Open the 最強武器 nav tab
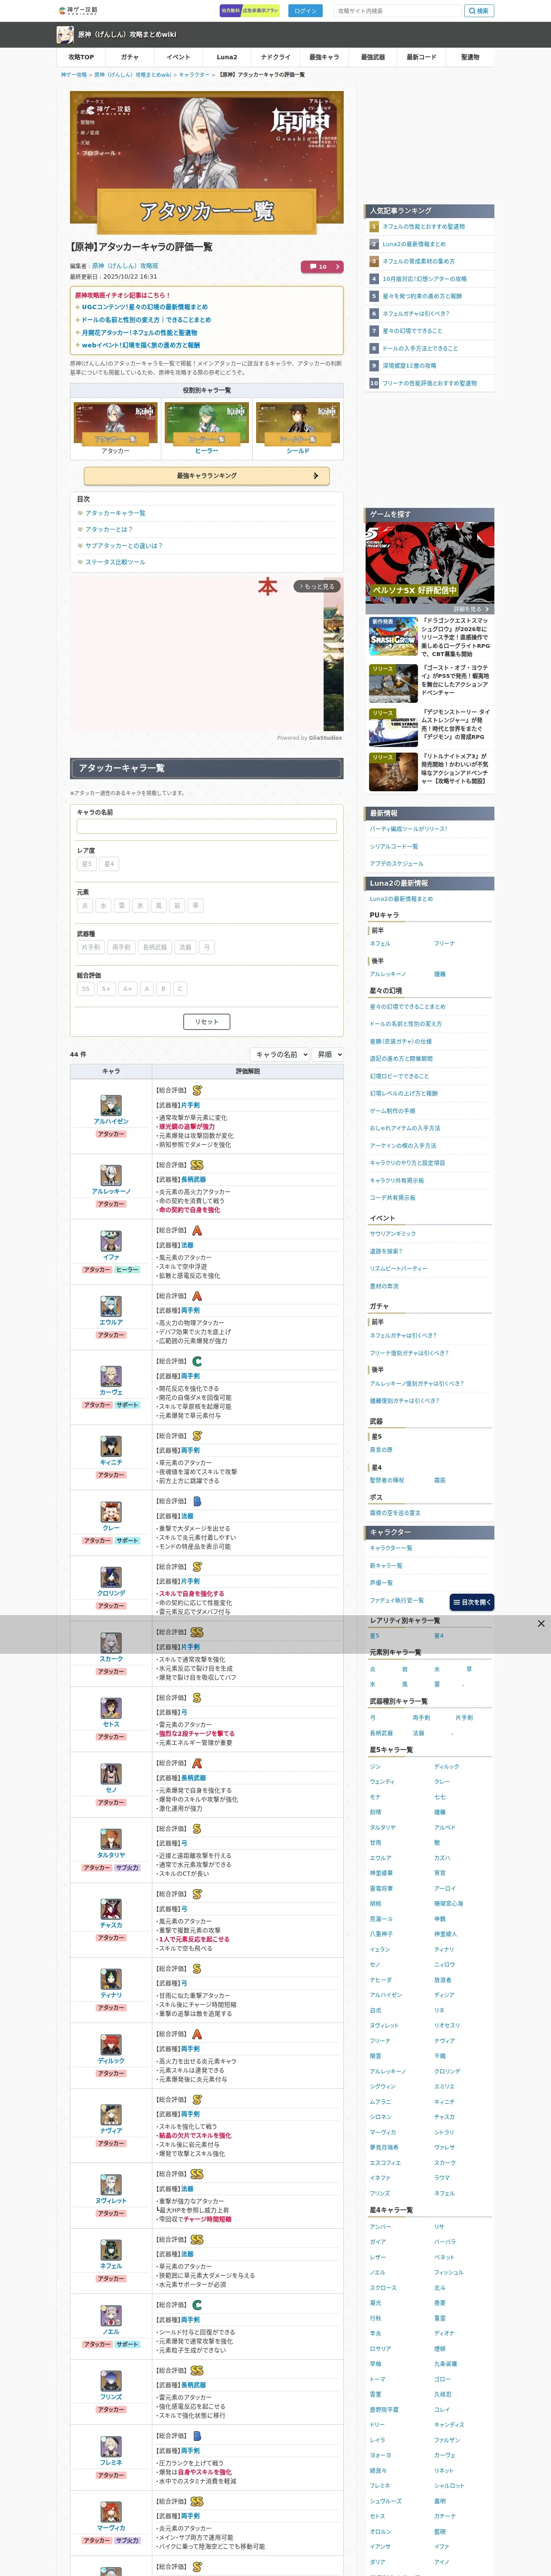The height and width of the screenshot is (2576, 551). point(373,57)
